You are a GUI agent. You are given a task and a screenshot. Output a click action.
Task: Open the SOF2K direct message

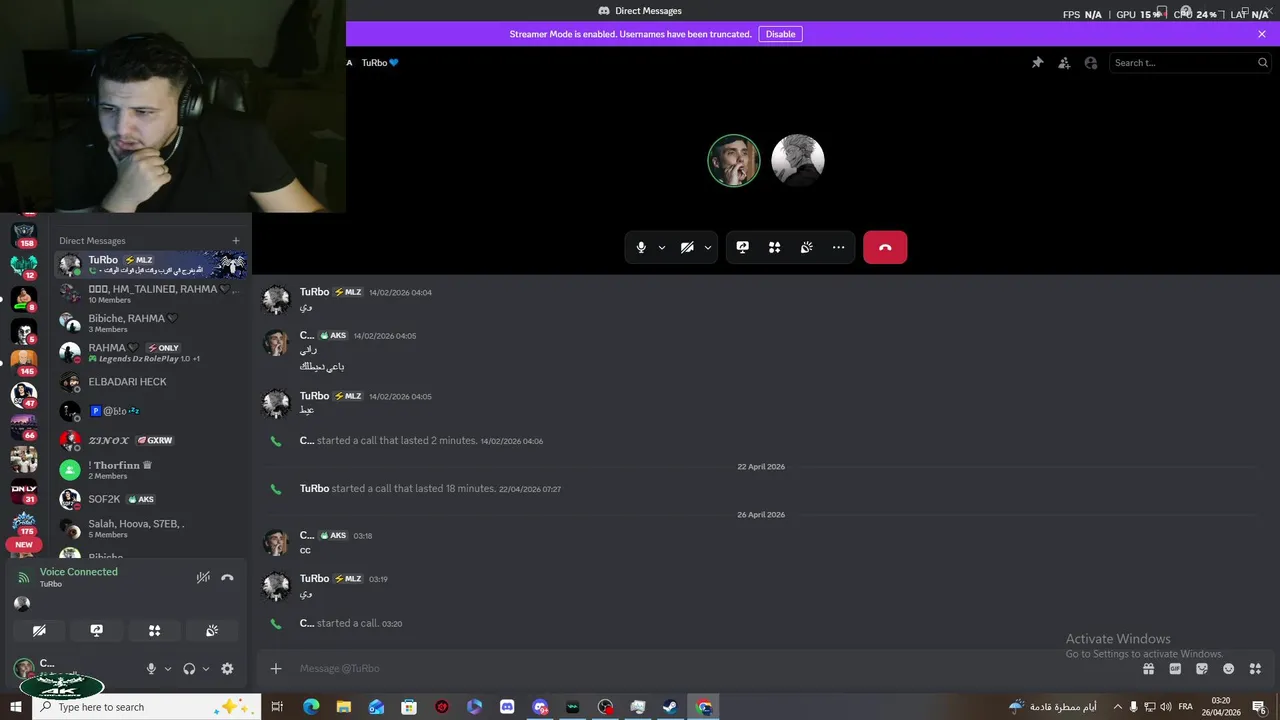click(151, 499)
